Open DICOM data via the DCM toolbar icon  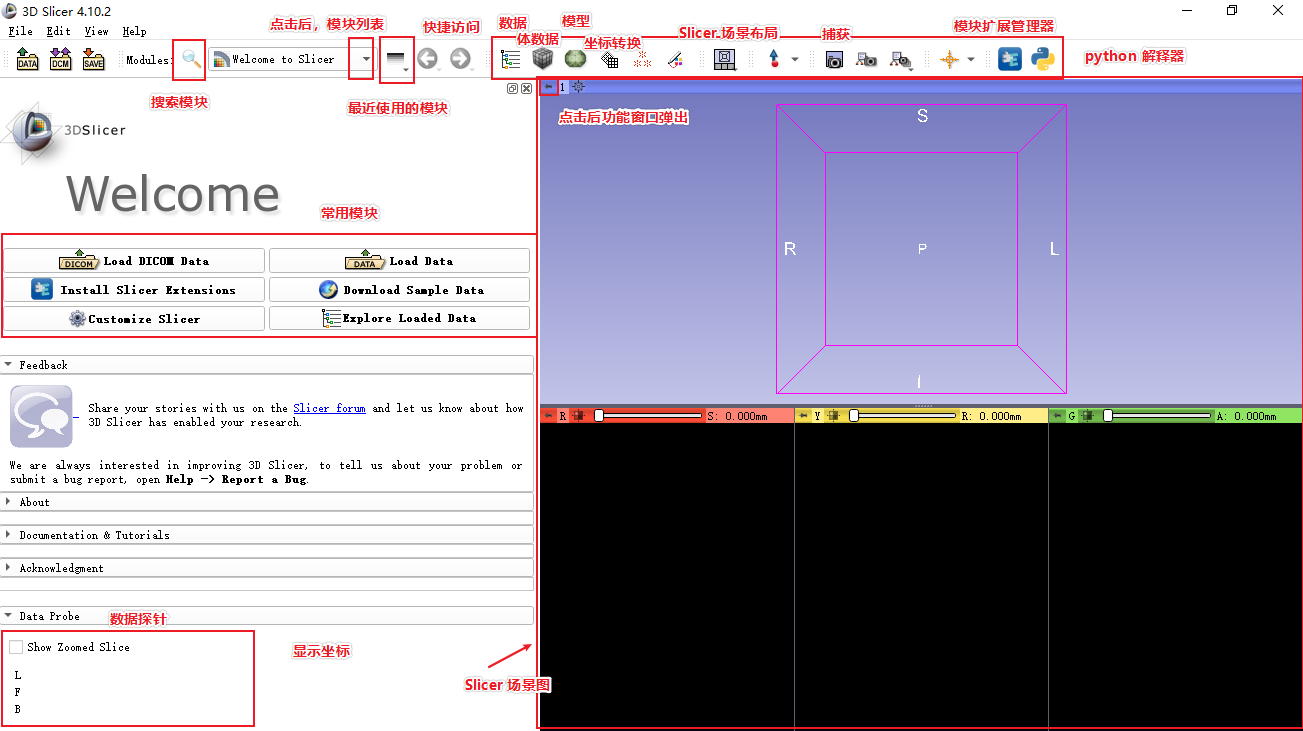[x=60, y=59]
